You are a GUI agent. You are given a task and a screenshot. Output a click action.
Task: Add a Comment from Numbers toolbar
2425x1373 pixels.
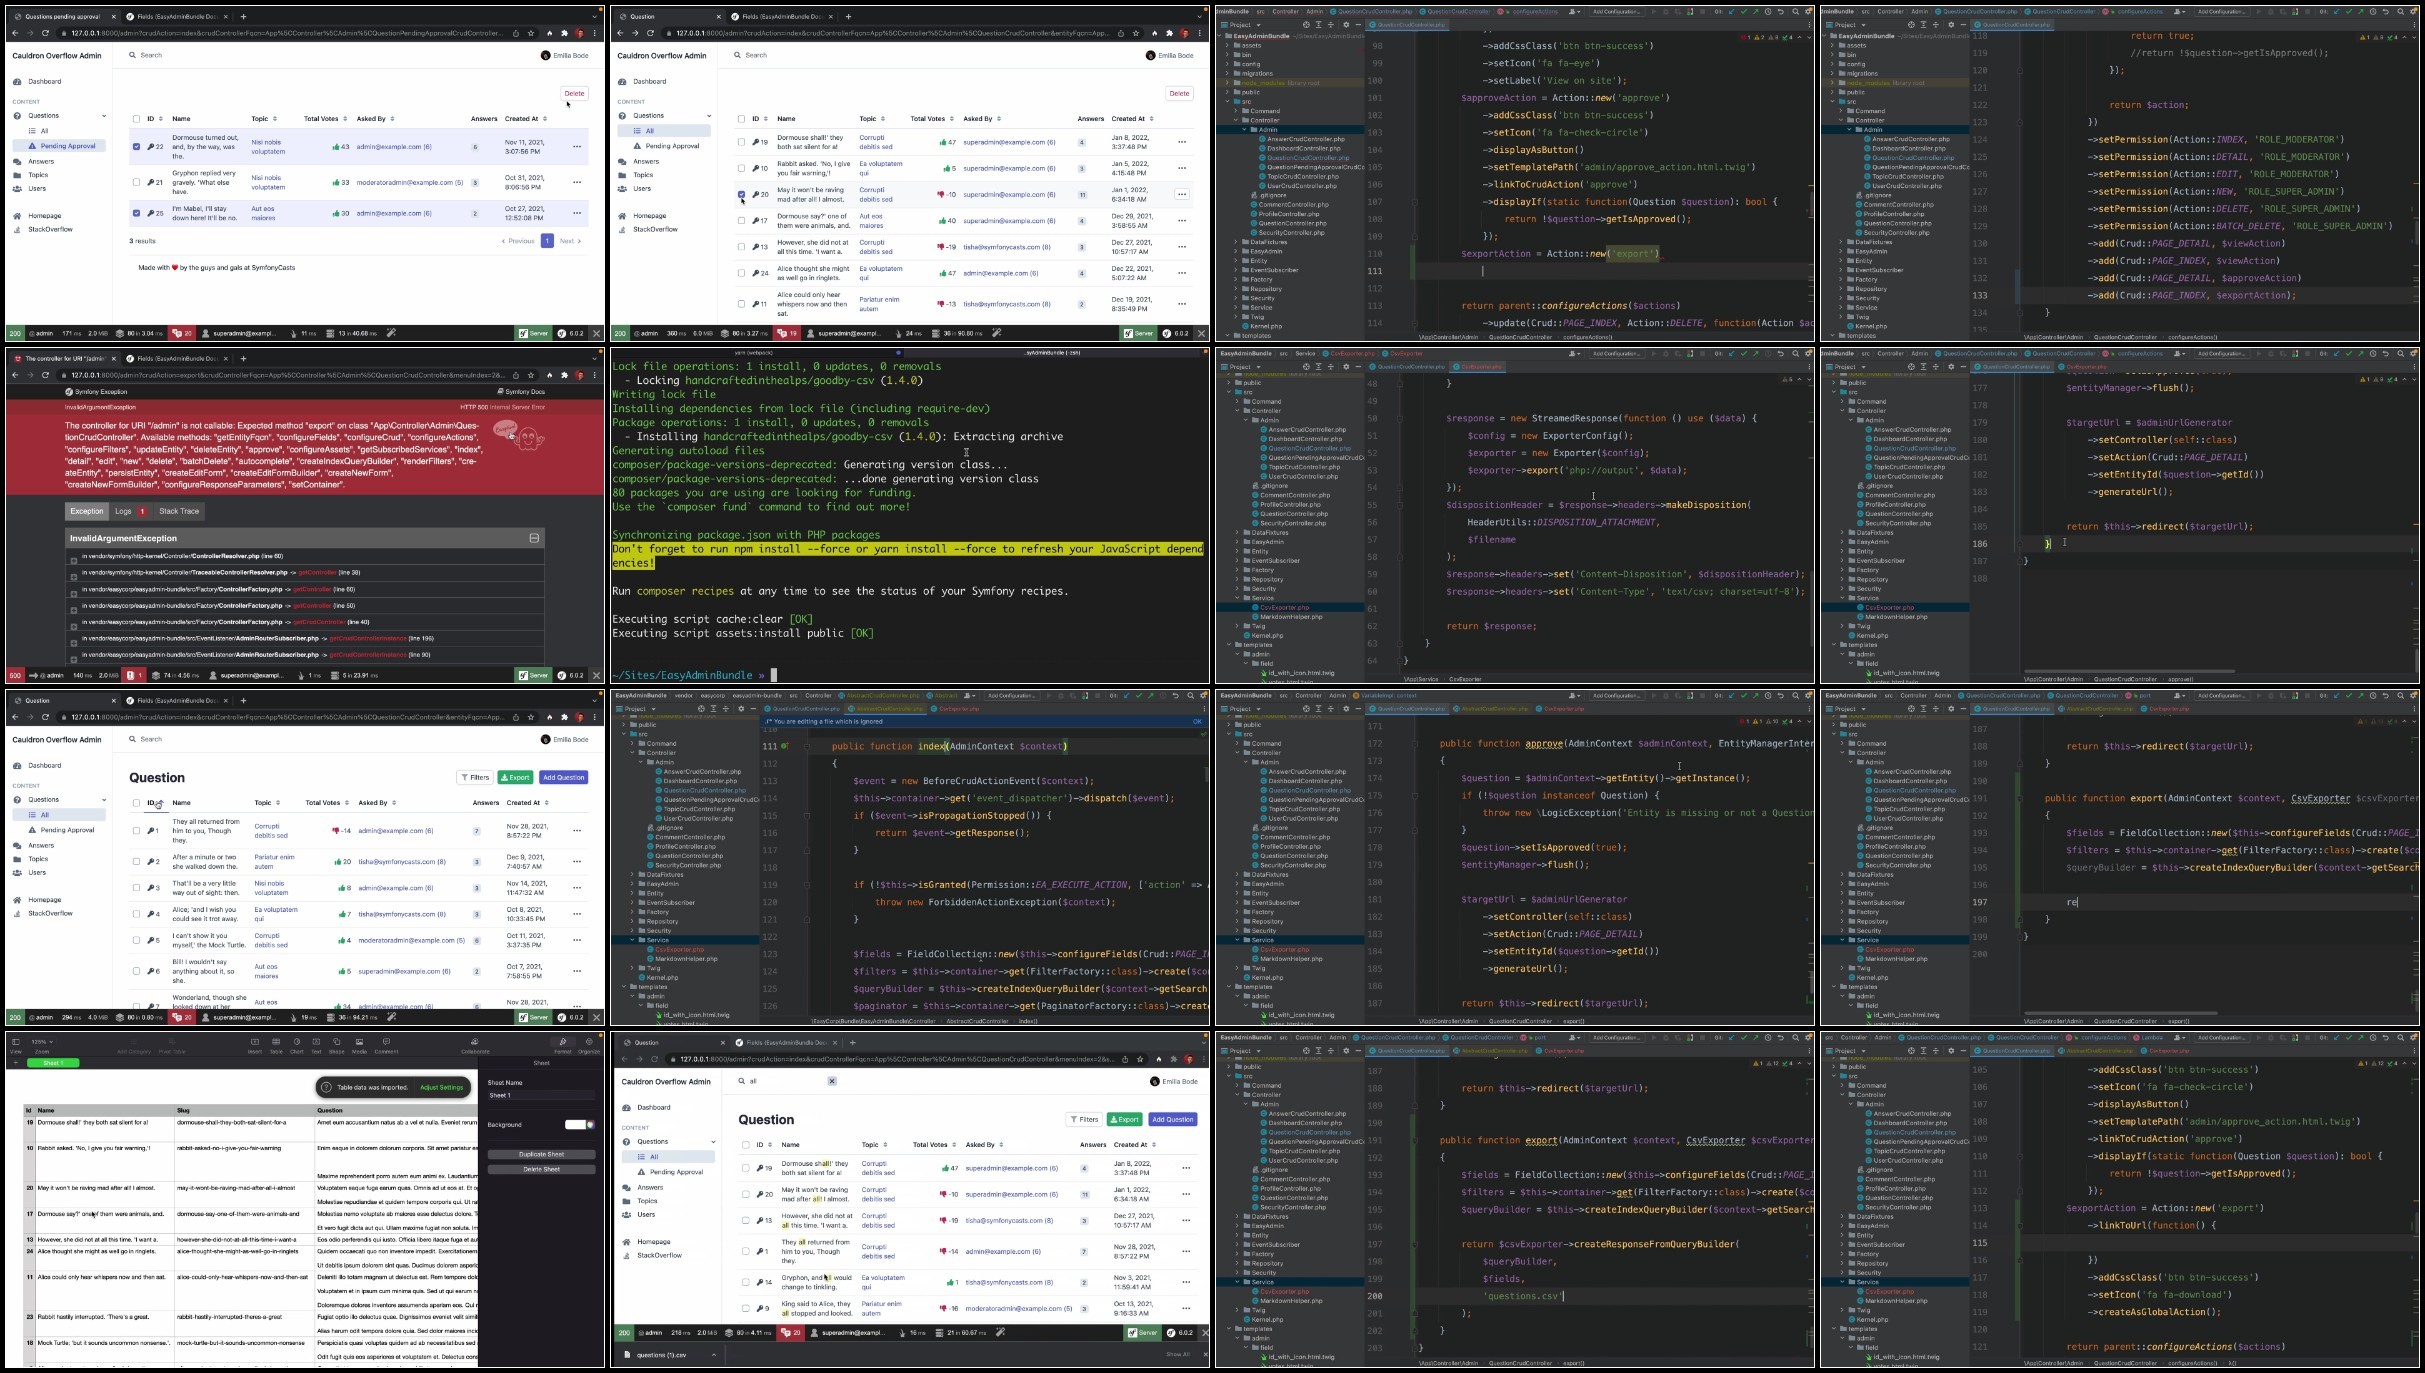tap(386, 1042)
